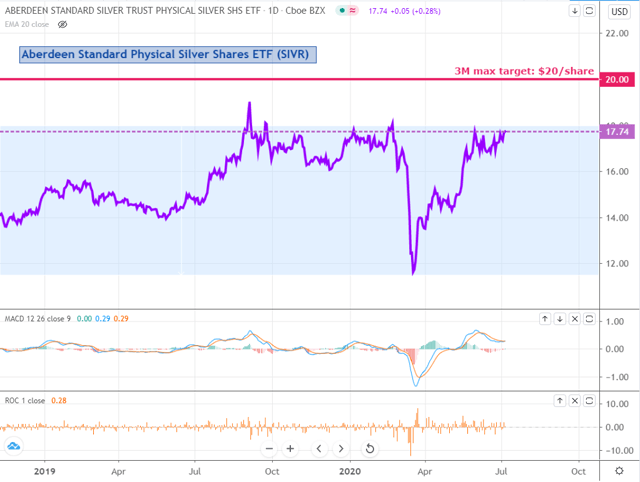The image size is (640, 482).
Task: Click the ROC value 0.28
Action: (x=59, y=401)
